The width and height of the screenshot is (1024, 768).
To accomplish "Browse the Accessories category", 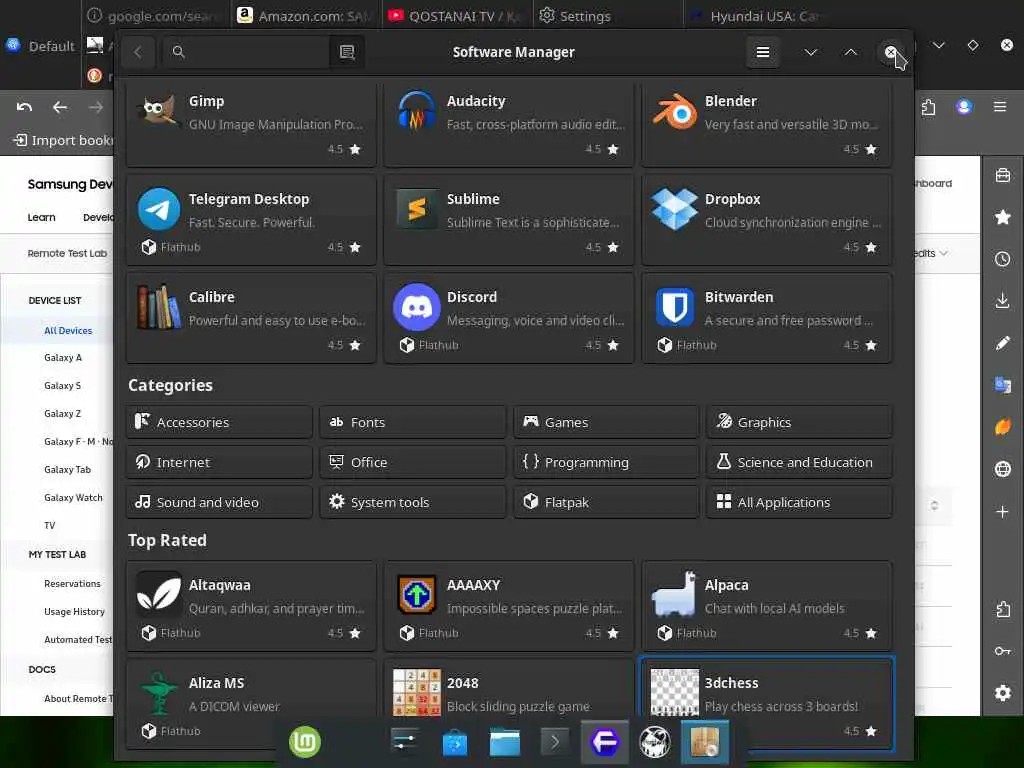I will pyautogui.click(x=219, y=422).
